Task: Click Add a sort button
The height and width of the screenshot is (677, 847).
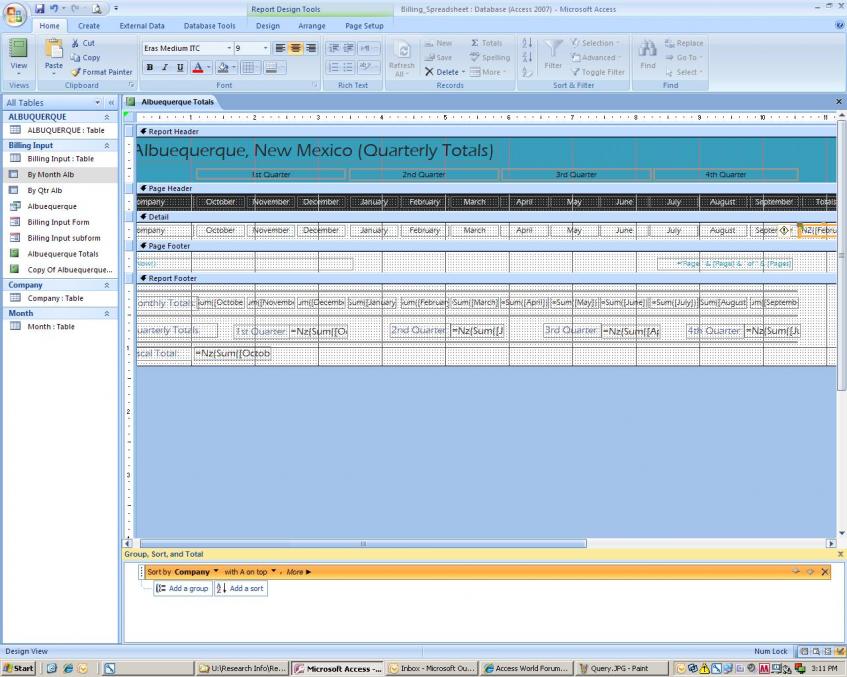Action: coord(240,589)
